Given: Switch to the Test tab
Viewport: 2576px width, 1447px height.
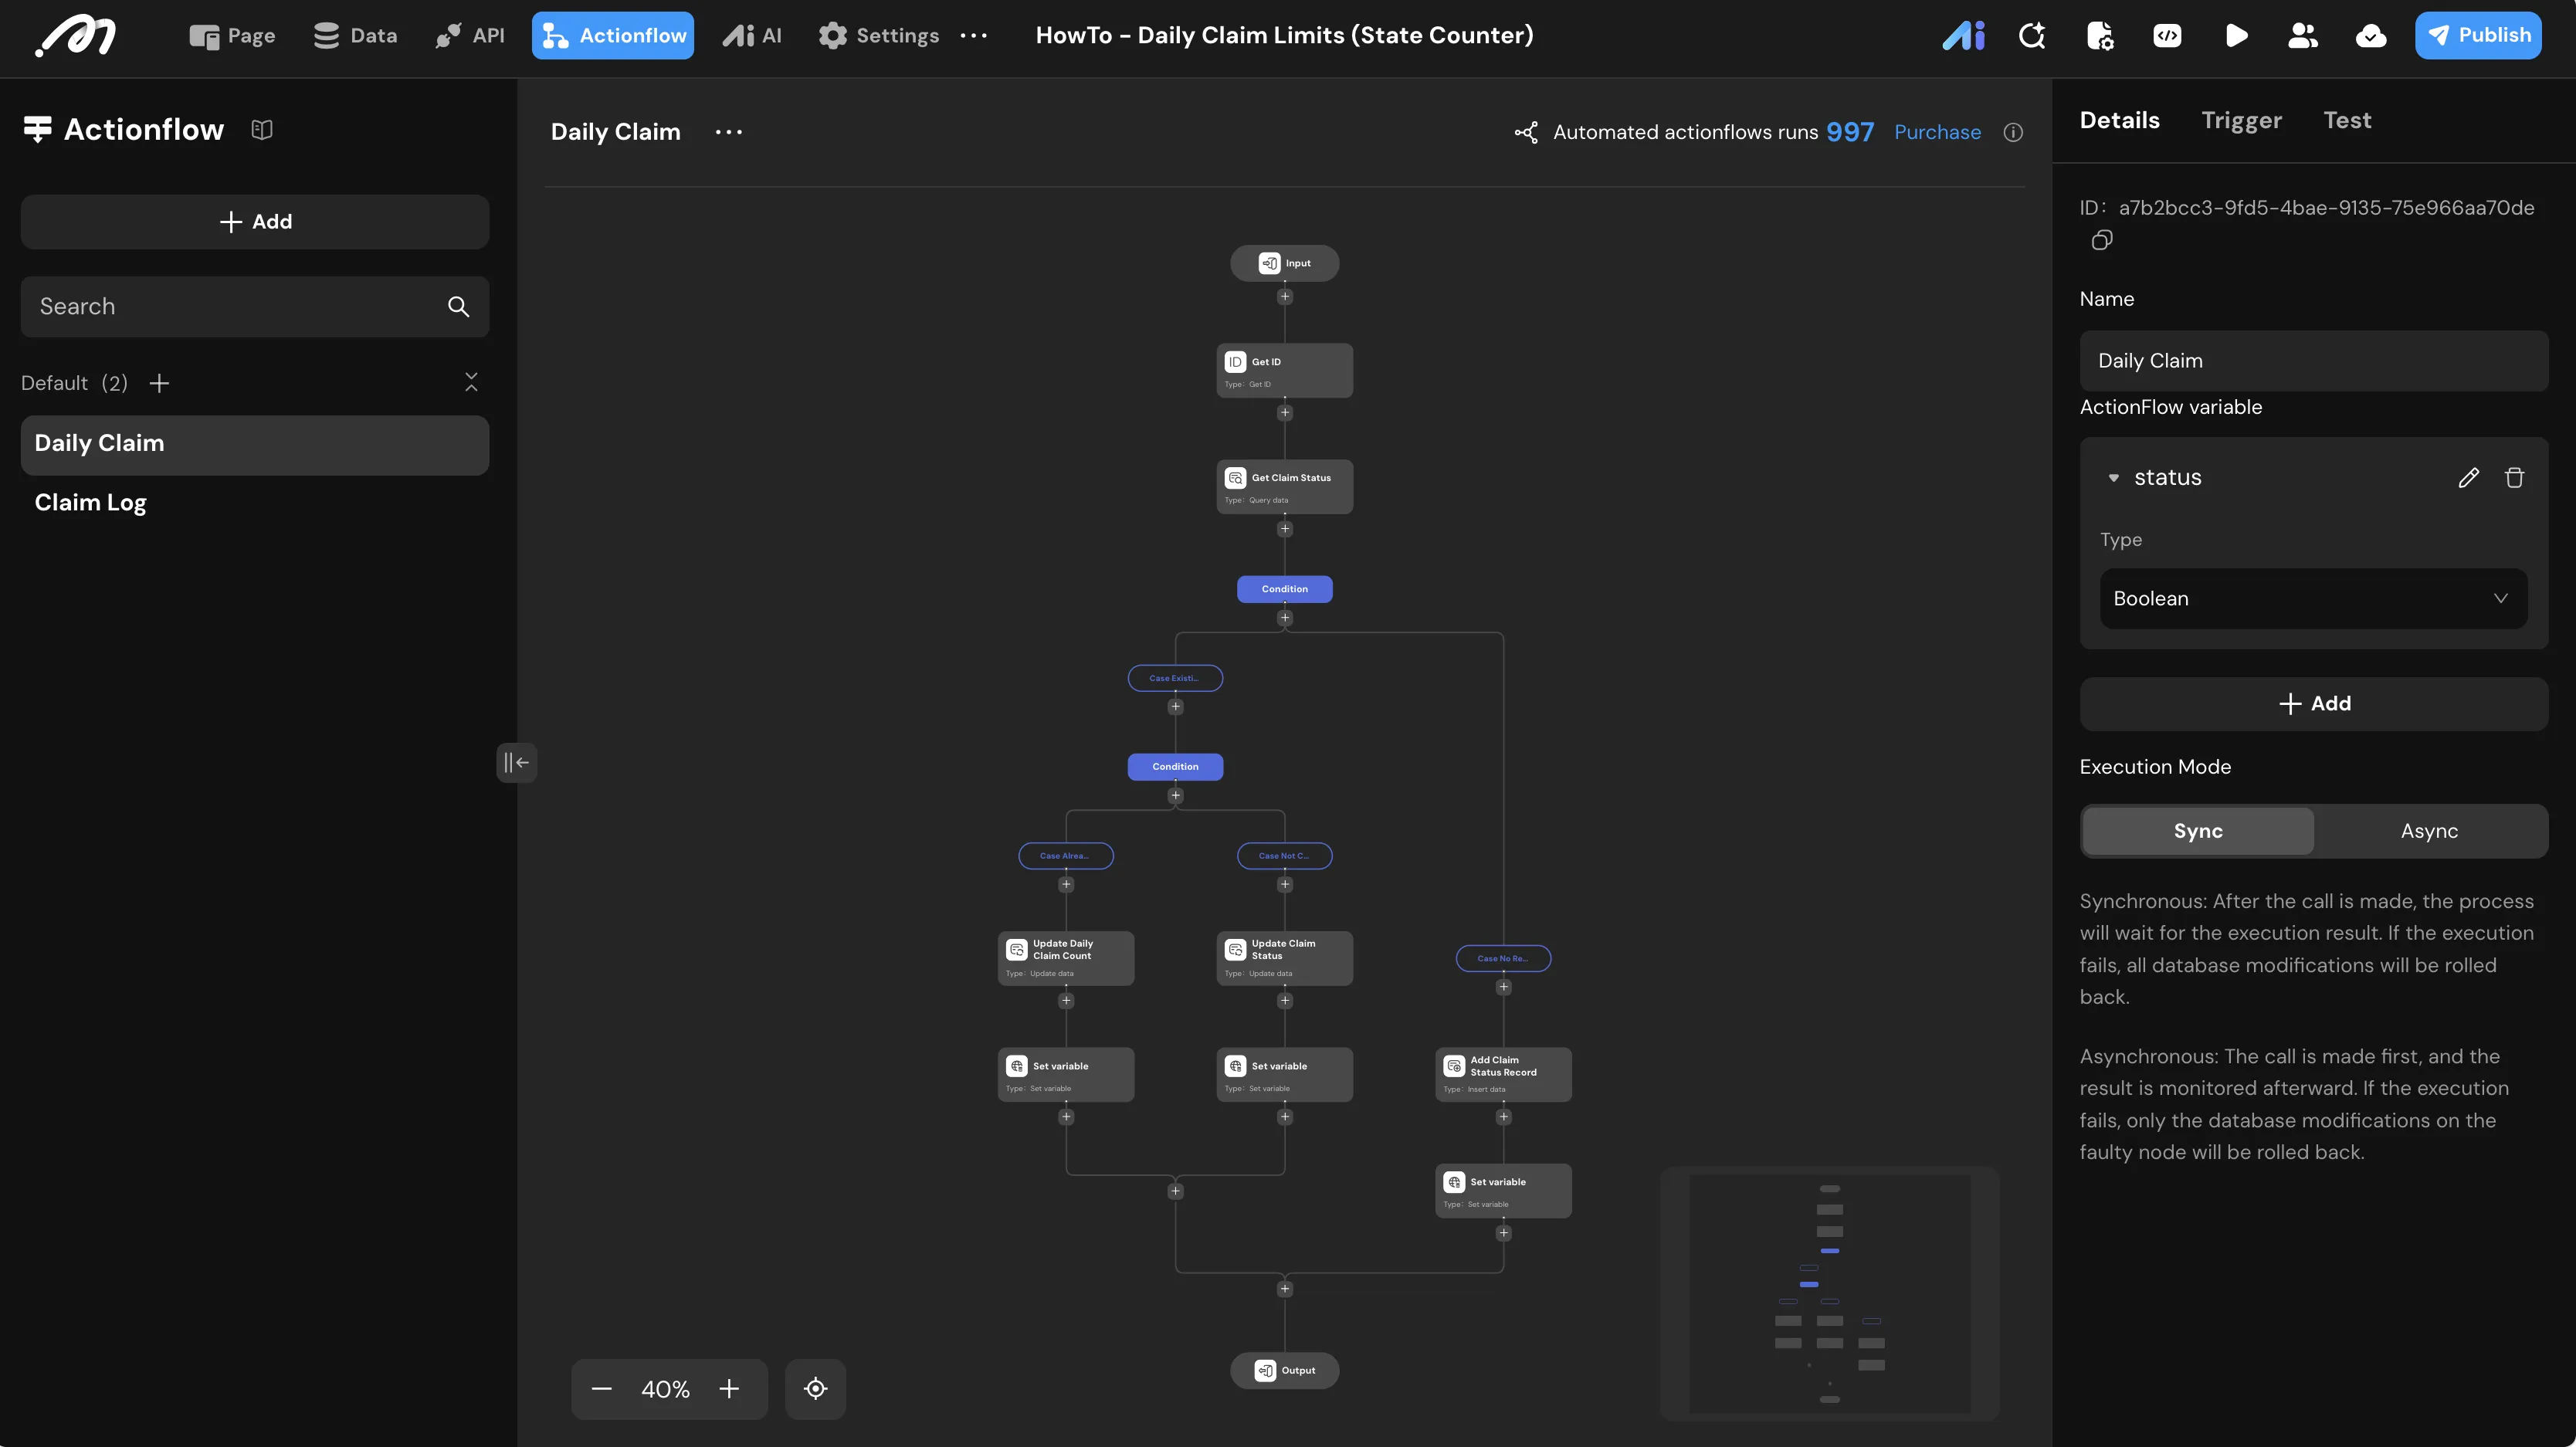Looking at the screenshot, I should [x=2347, y=121].
